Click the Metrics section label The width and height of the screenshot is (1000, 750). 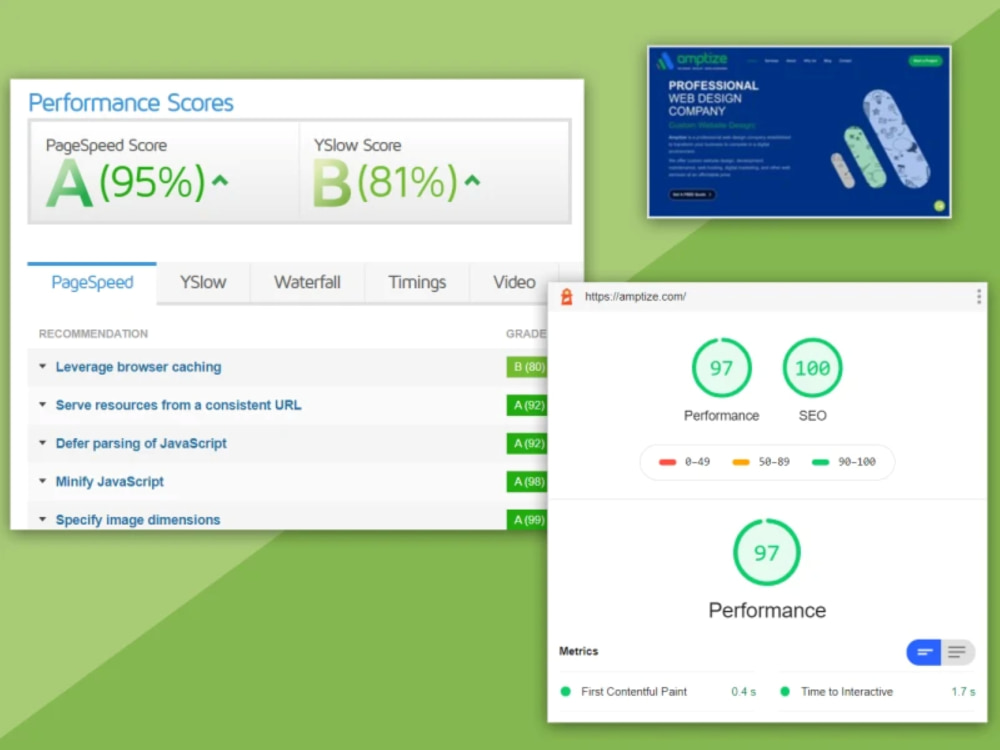coord(578,651)
